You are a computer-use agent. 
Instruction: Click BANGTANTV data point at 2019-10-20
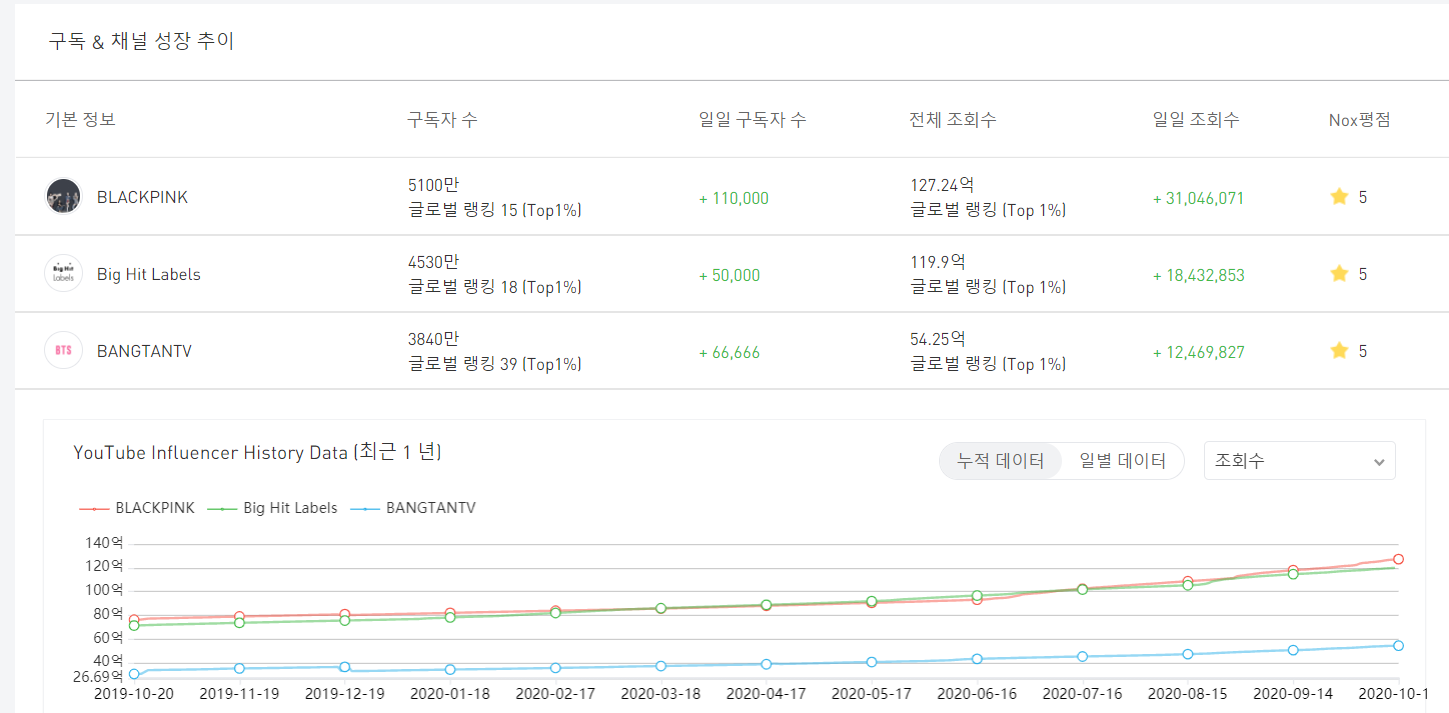(134, 674)
